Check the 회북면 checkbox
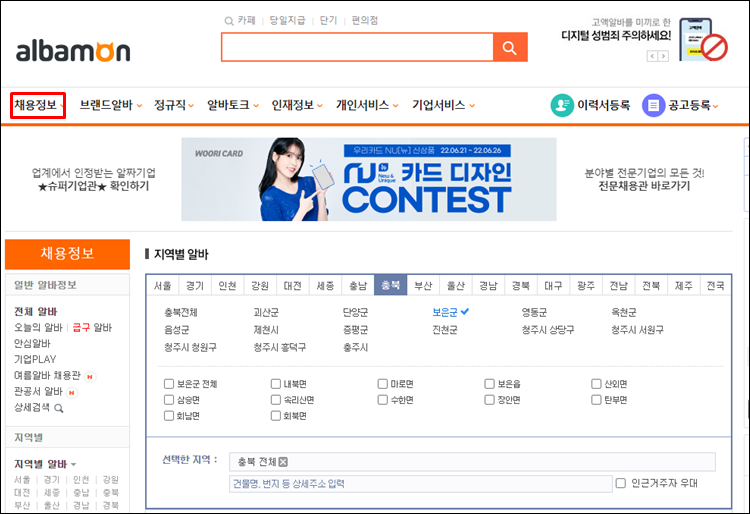 [276, 416]
